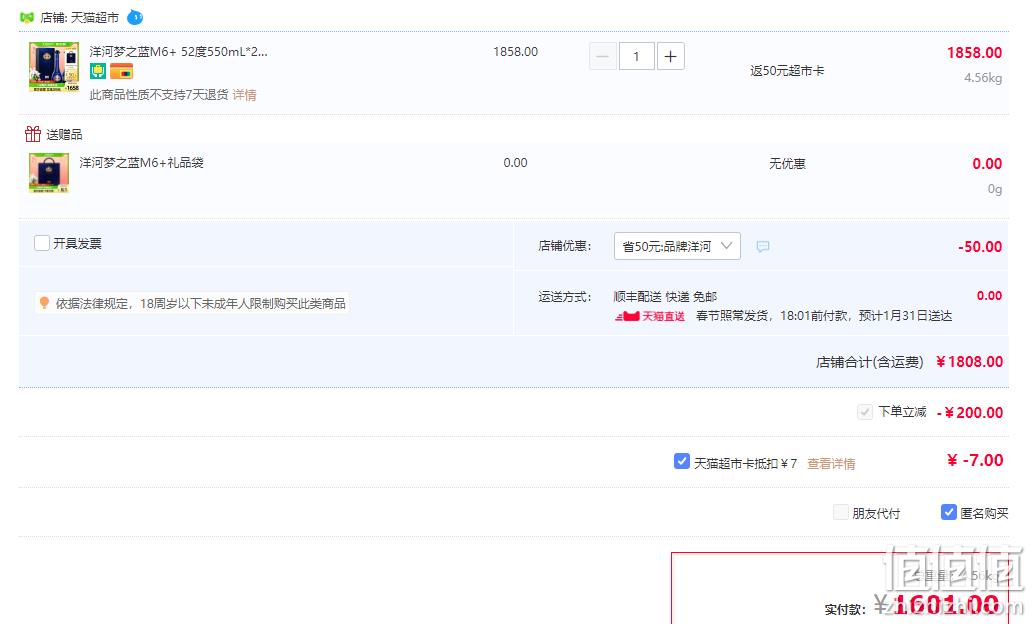1033x624 pixels.
Task: Toggle the 下单立减 checkbox
Action: [865, 412]
